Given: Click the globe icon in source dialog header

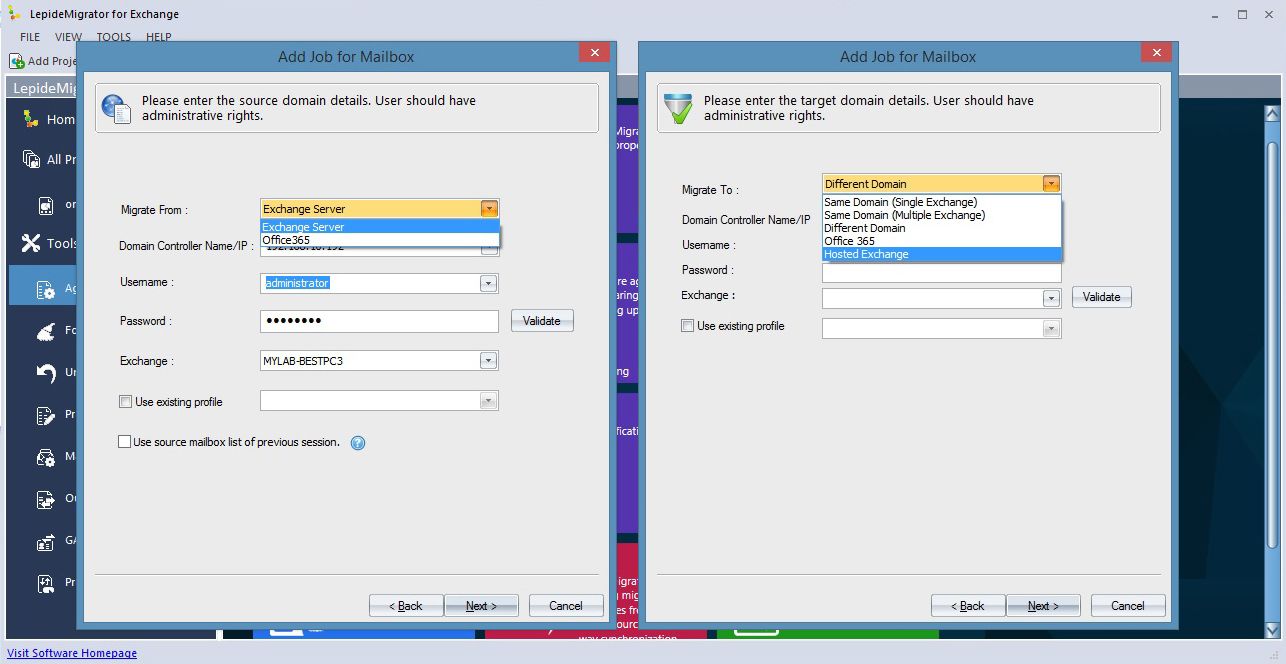Looking at the screenshot, I should tap(116, 108).
